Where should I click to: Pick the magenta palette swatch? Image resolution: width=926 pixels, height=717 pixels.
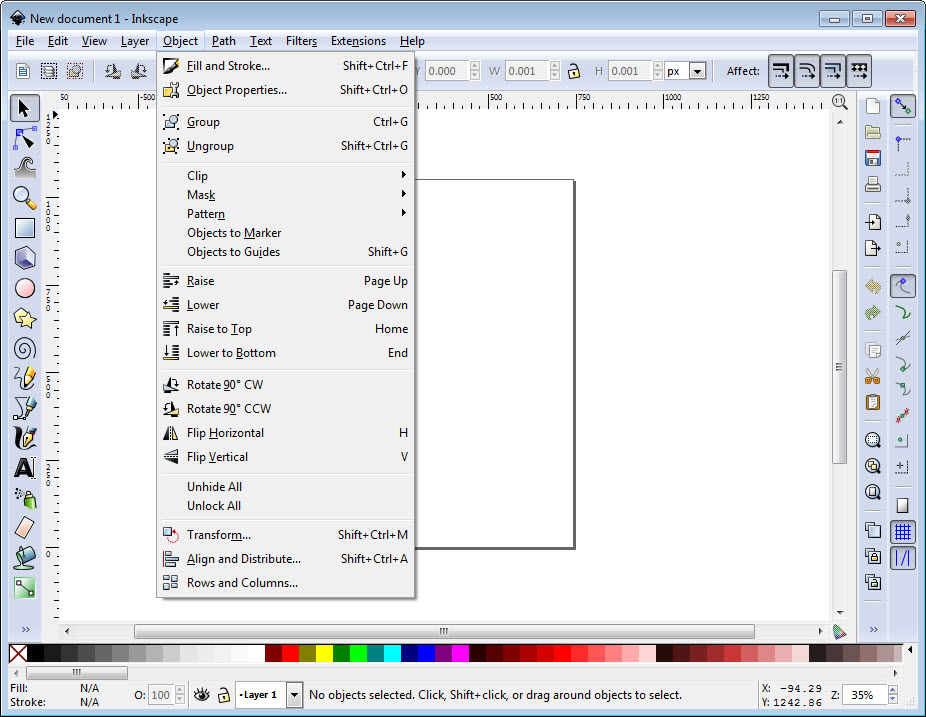point(460,653)
